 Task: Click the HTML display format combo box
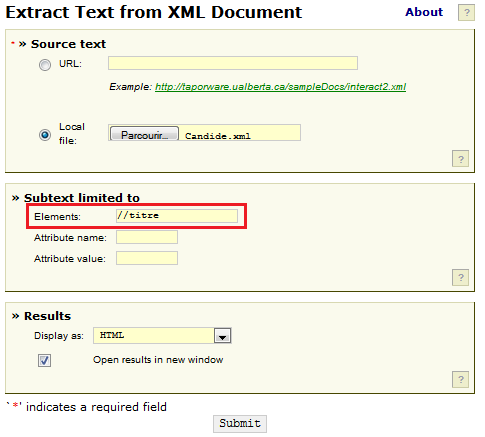point(162,336)
